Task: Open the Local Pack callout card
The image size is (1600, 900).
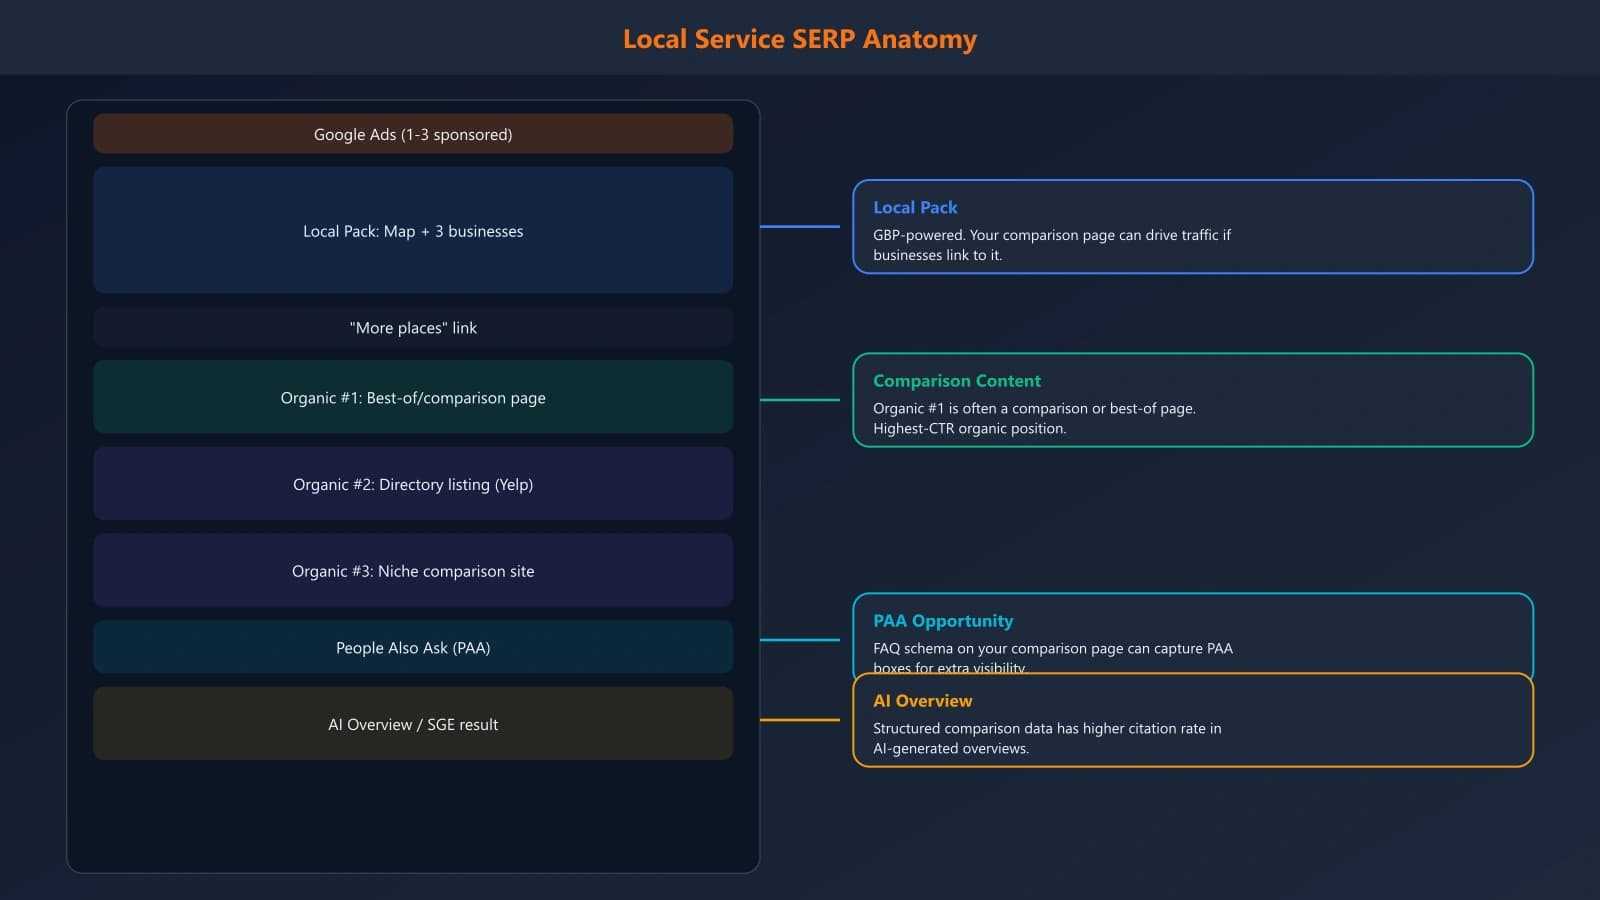Action: [x=1192, y=227]
